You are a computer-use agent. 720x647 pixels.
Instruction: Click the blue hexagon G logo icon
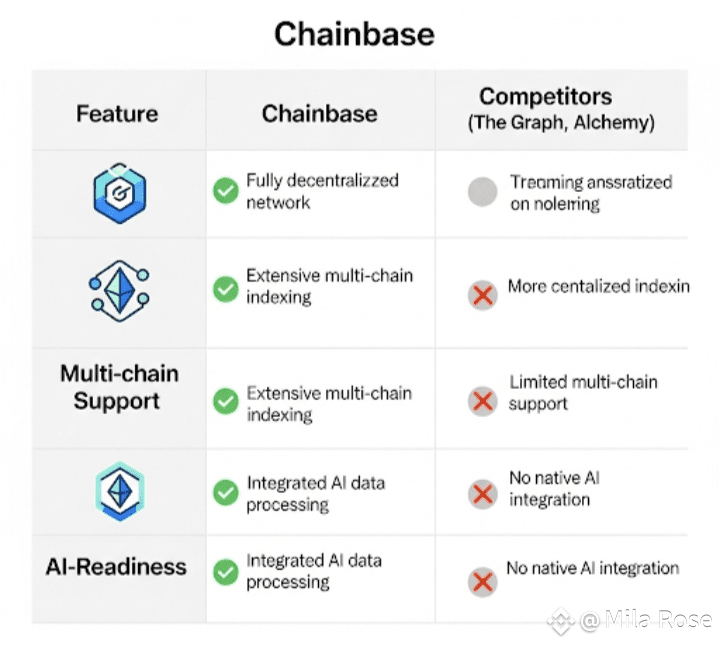click(120, 193)
